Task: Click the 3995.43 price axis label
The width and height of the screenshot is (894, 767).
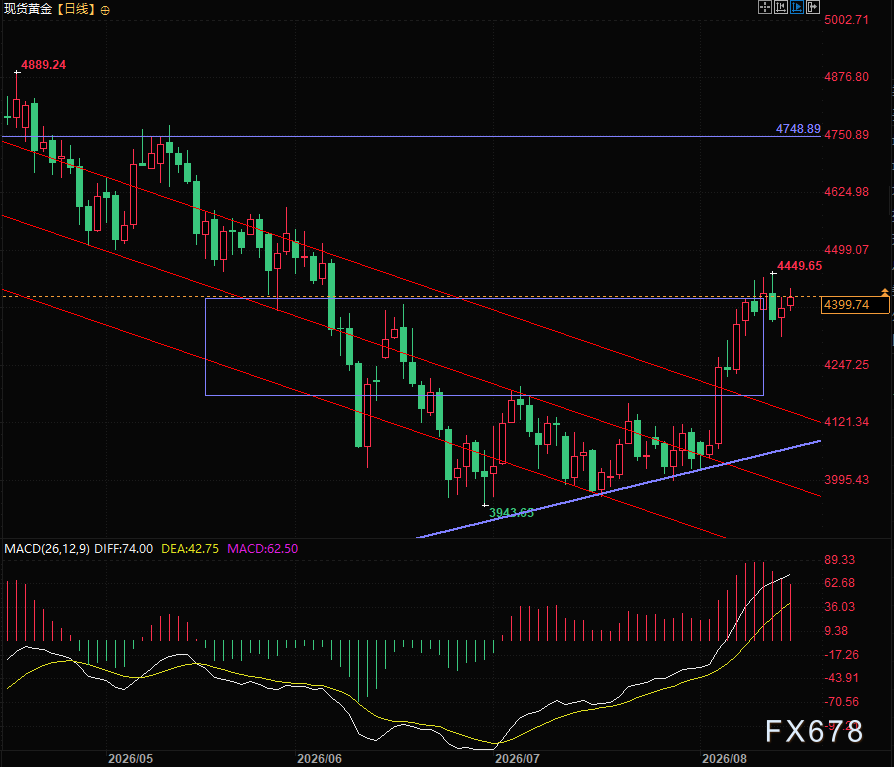Action: point(847,480)
